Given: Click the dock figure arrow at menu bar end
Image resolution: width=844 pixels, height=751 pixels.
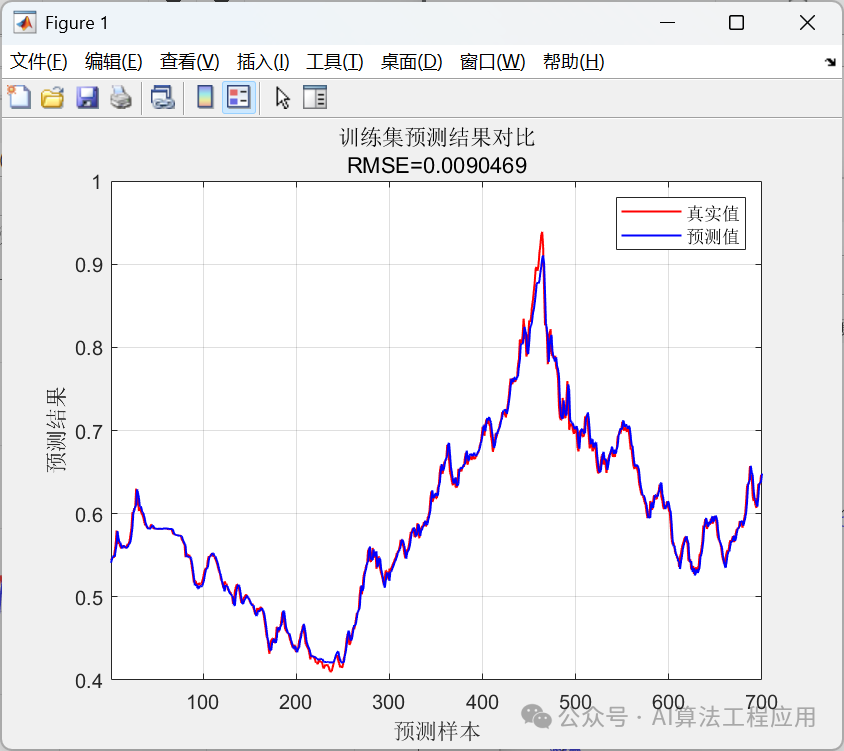Looking at the screenshot, I should point(831,62).
